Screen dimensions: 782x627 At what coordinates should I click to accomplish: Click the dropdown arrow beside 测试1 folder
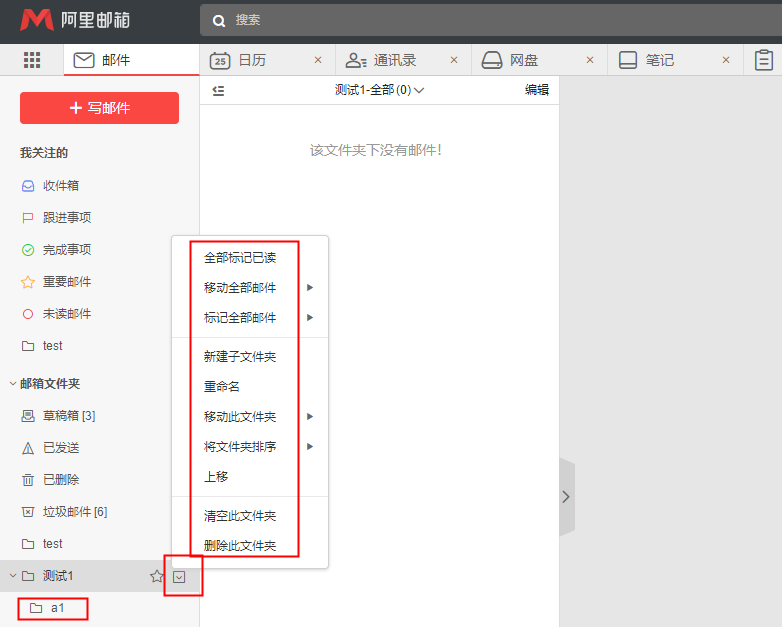[x=179, y=576]
